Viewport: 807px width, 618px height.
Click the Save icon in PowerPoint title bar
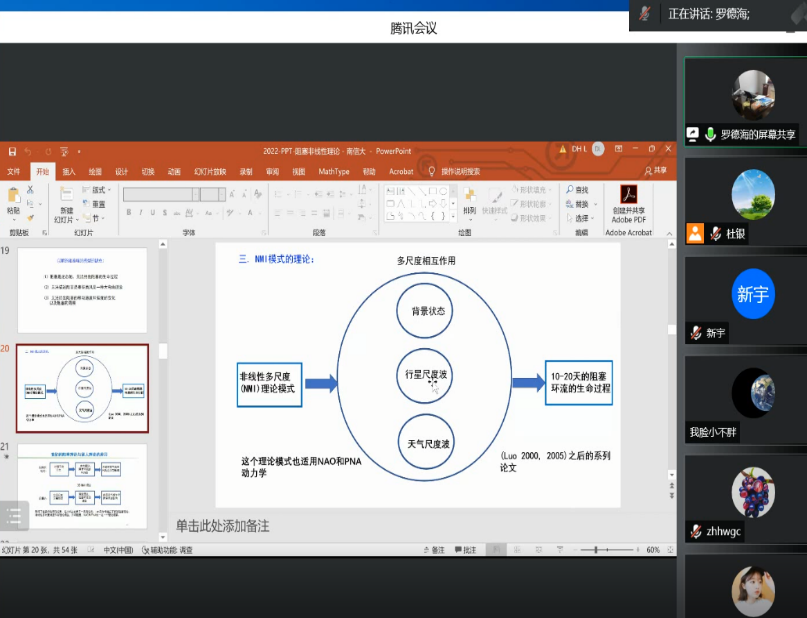tap(12, 151)
